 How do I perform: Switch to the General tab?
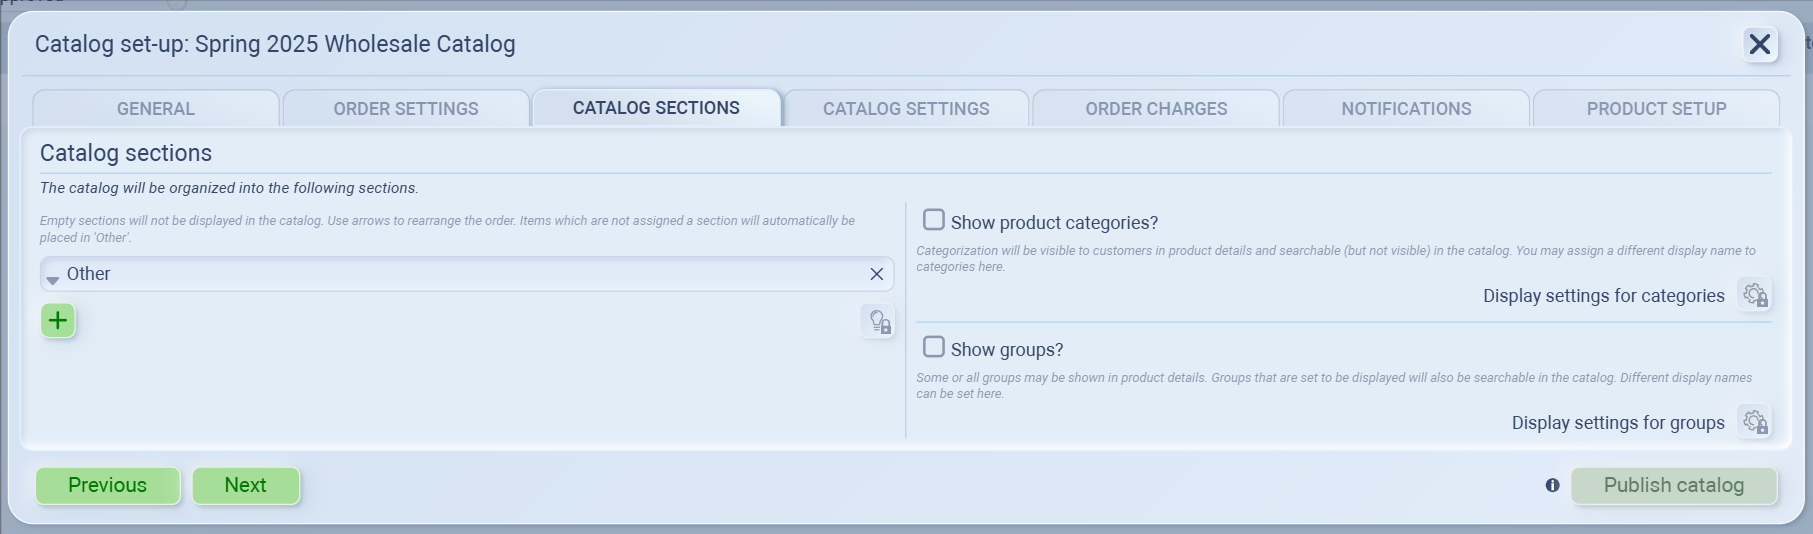click(156, 109)
